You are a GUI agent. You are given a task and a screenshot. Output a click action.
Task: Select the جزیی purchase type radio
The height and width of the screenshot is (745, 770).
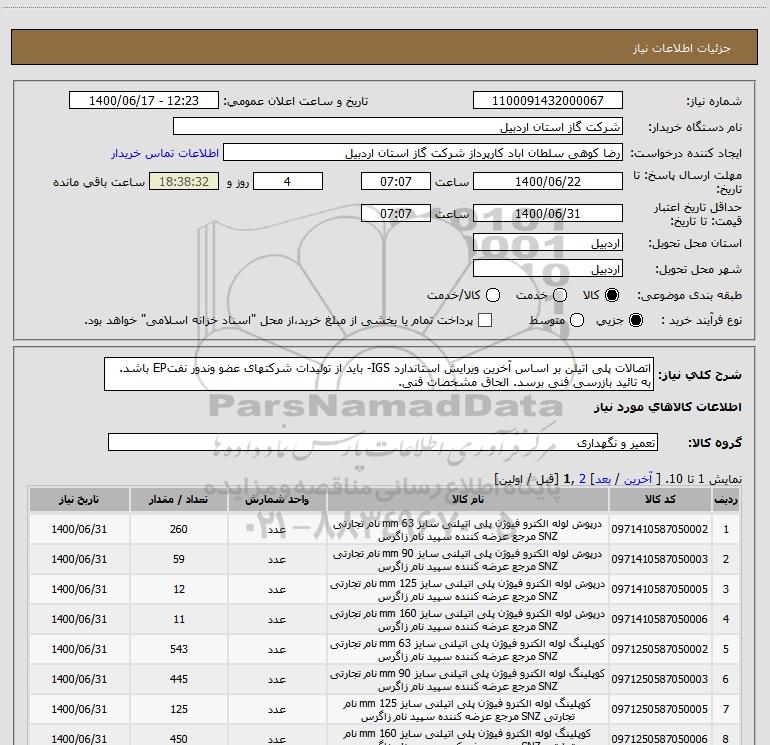coord(635,320)
